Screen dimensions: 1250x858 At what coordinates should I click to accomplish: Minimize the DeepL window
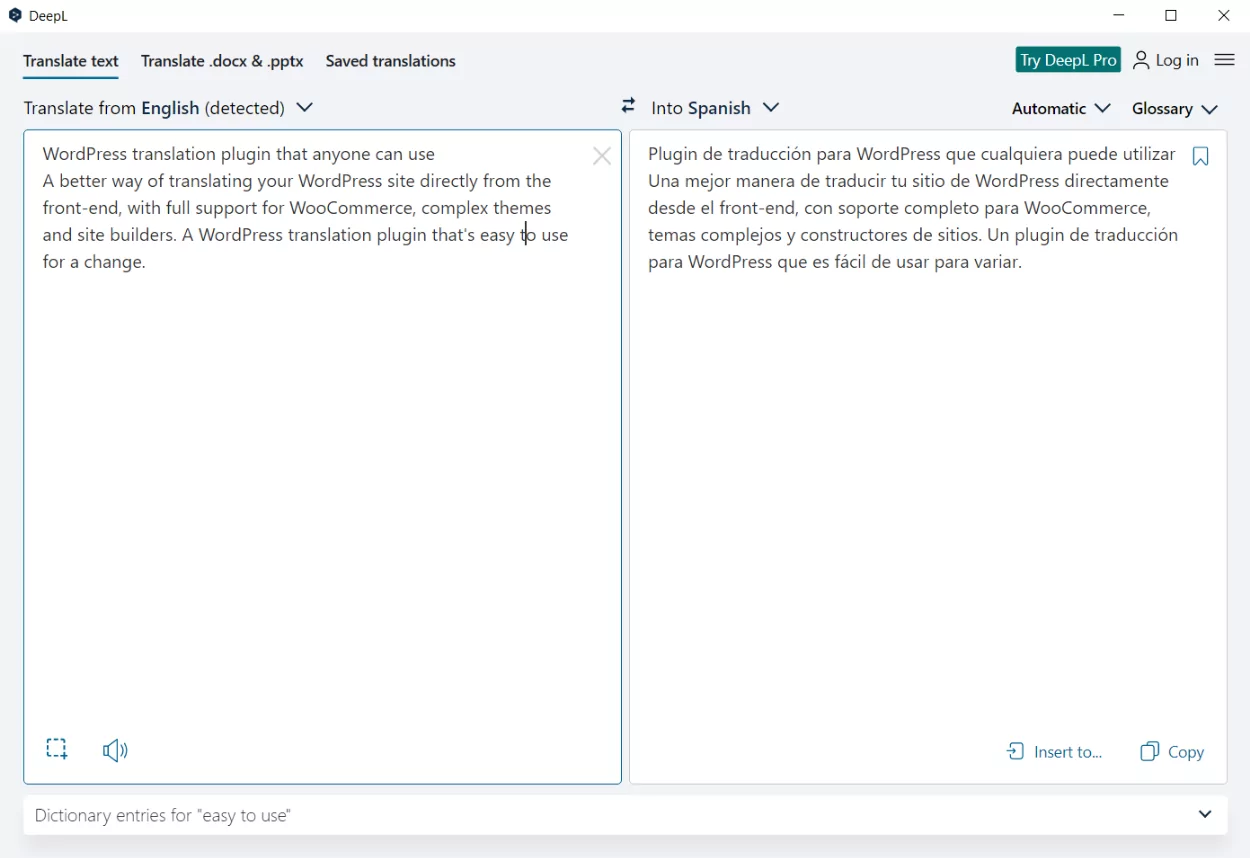coord(1119,16)
